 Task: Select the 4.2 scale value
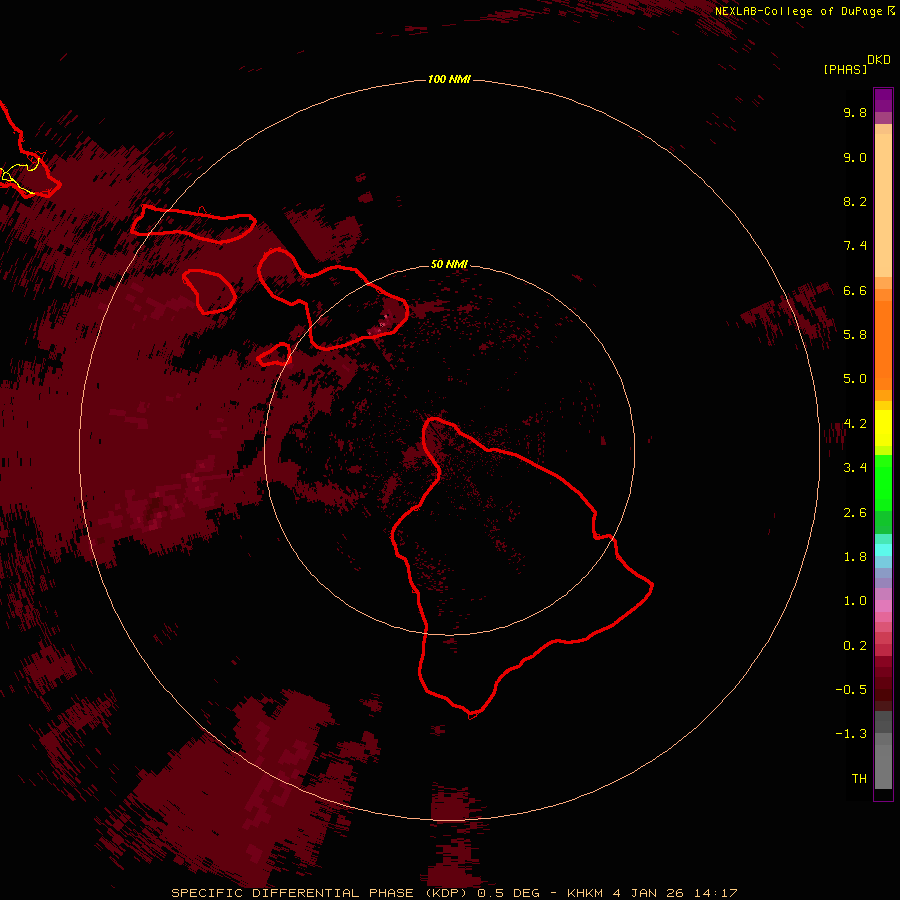pos(855,424)
